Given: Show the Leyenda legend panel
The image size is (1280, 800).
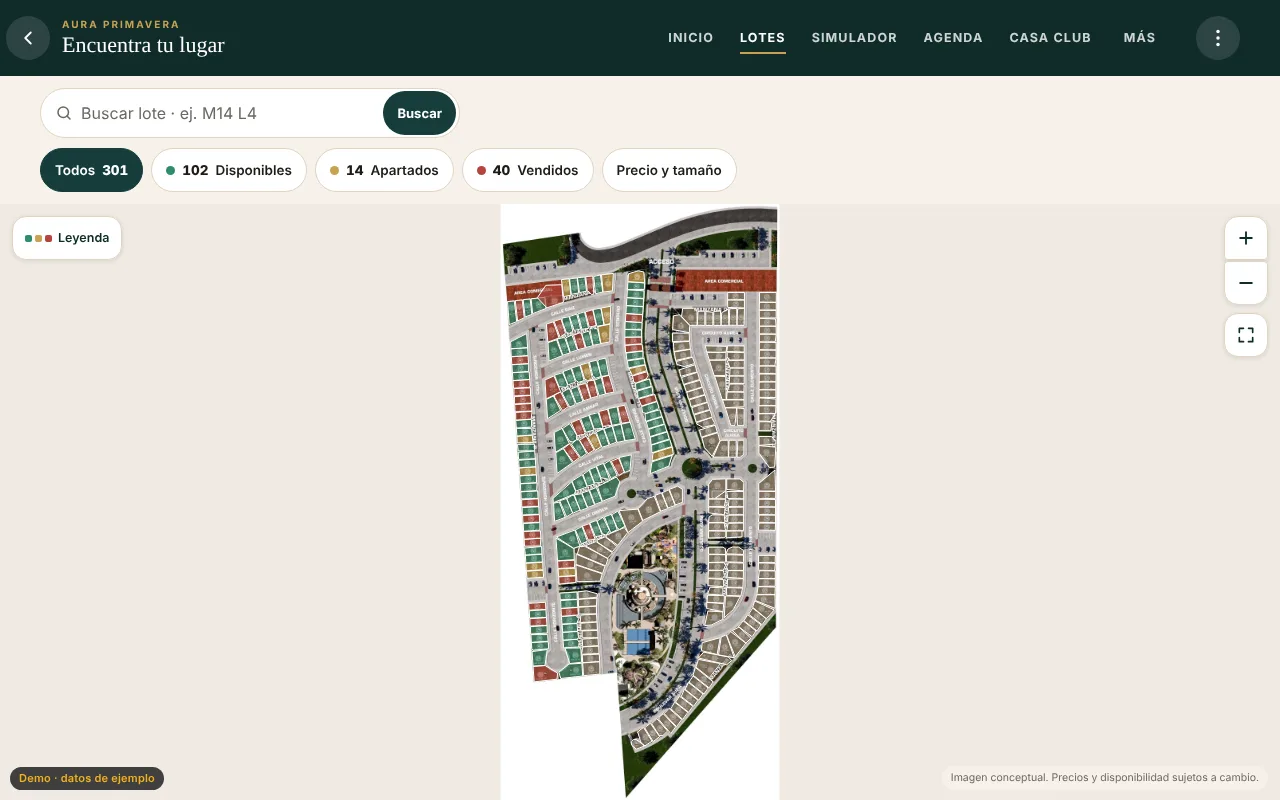Looking at the screenshot, I should [x=67, y=238].
